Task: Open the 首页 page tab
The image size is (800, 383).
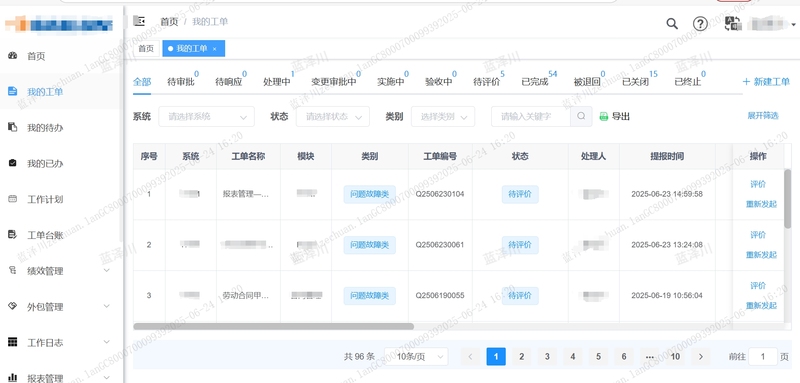Action: [146, 48]
